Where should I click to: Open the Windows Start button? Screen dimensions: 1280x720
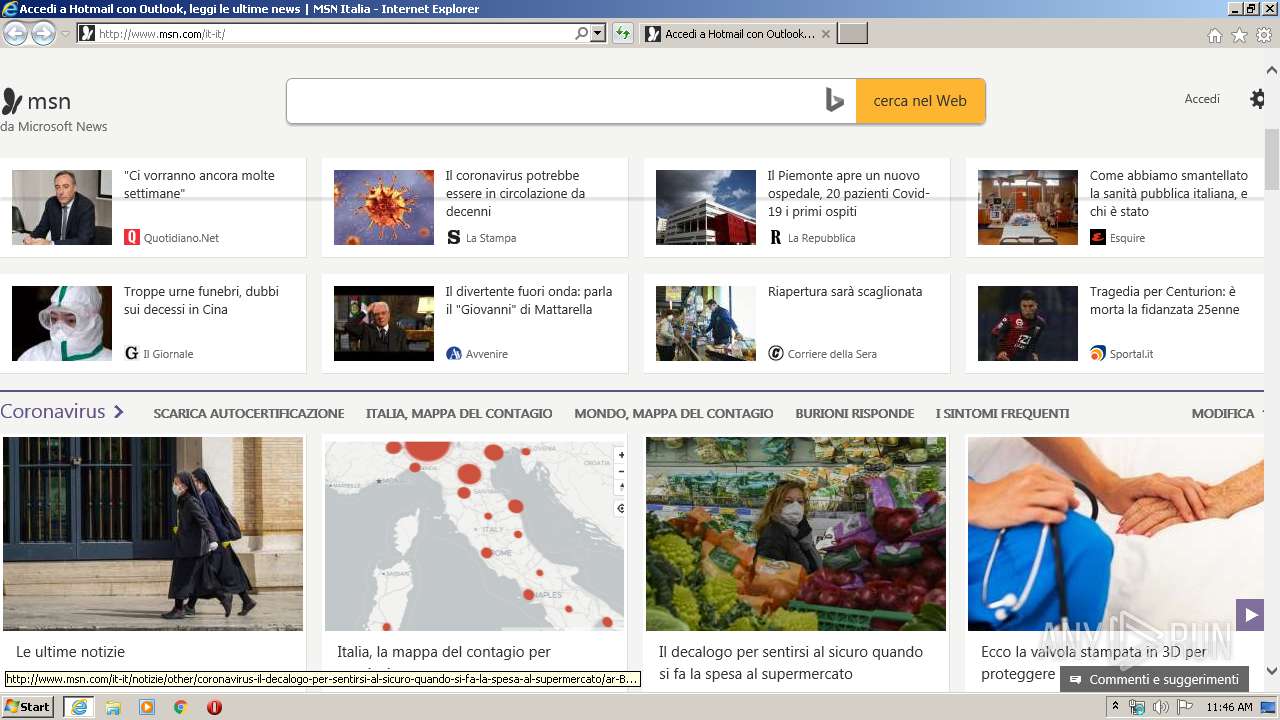pyautogui.click(x=28, y=706)
